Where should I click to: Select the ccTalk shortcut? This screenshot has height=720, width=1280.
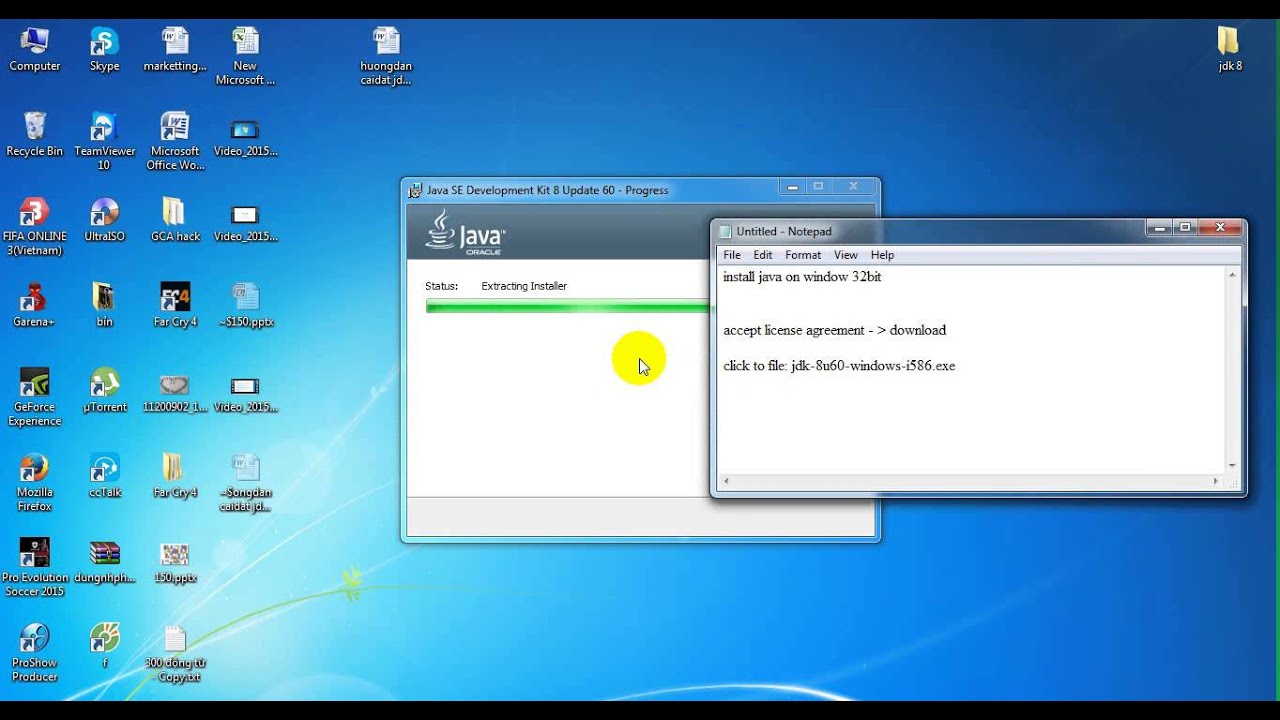104,476
